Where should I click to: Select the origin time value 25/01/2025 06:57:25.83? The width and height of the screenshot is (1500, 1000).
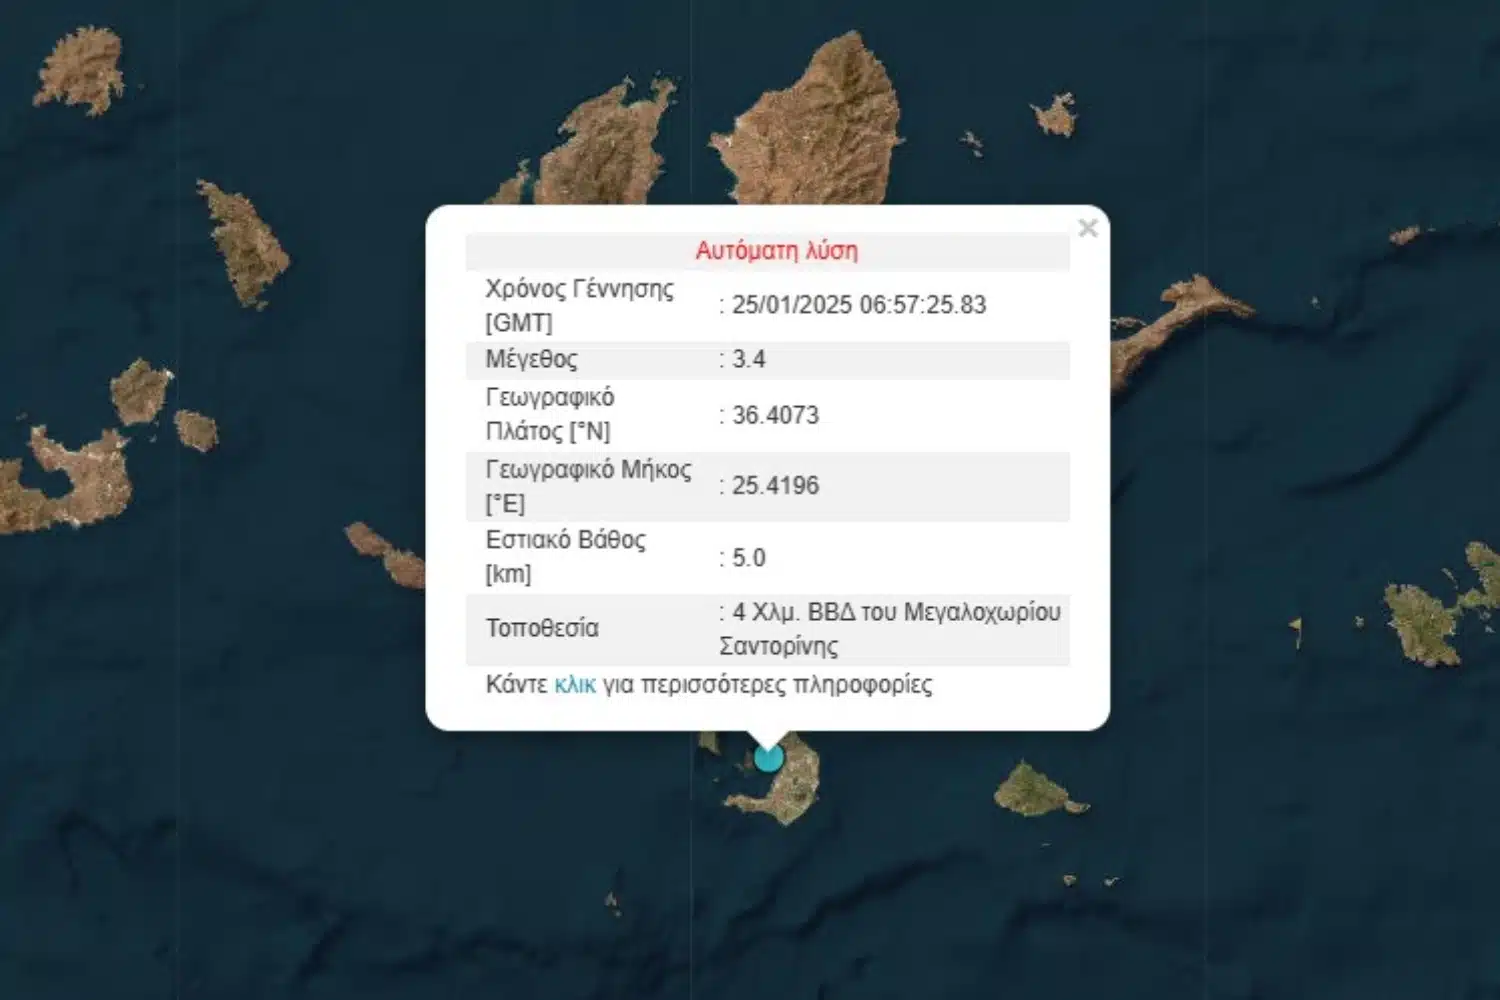coord(858,305)
